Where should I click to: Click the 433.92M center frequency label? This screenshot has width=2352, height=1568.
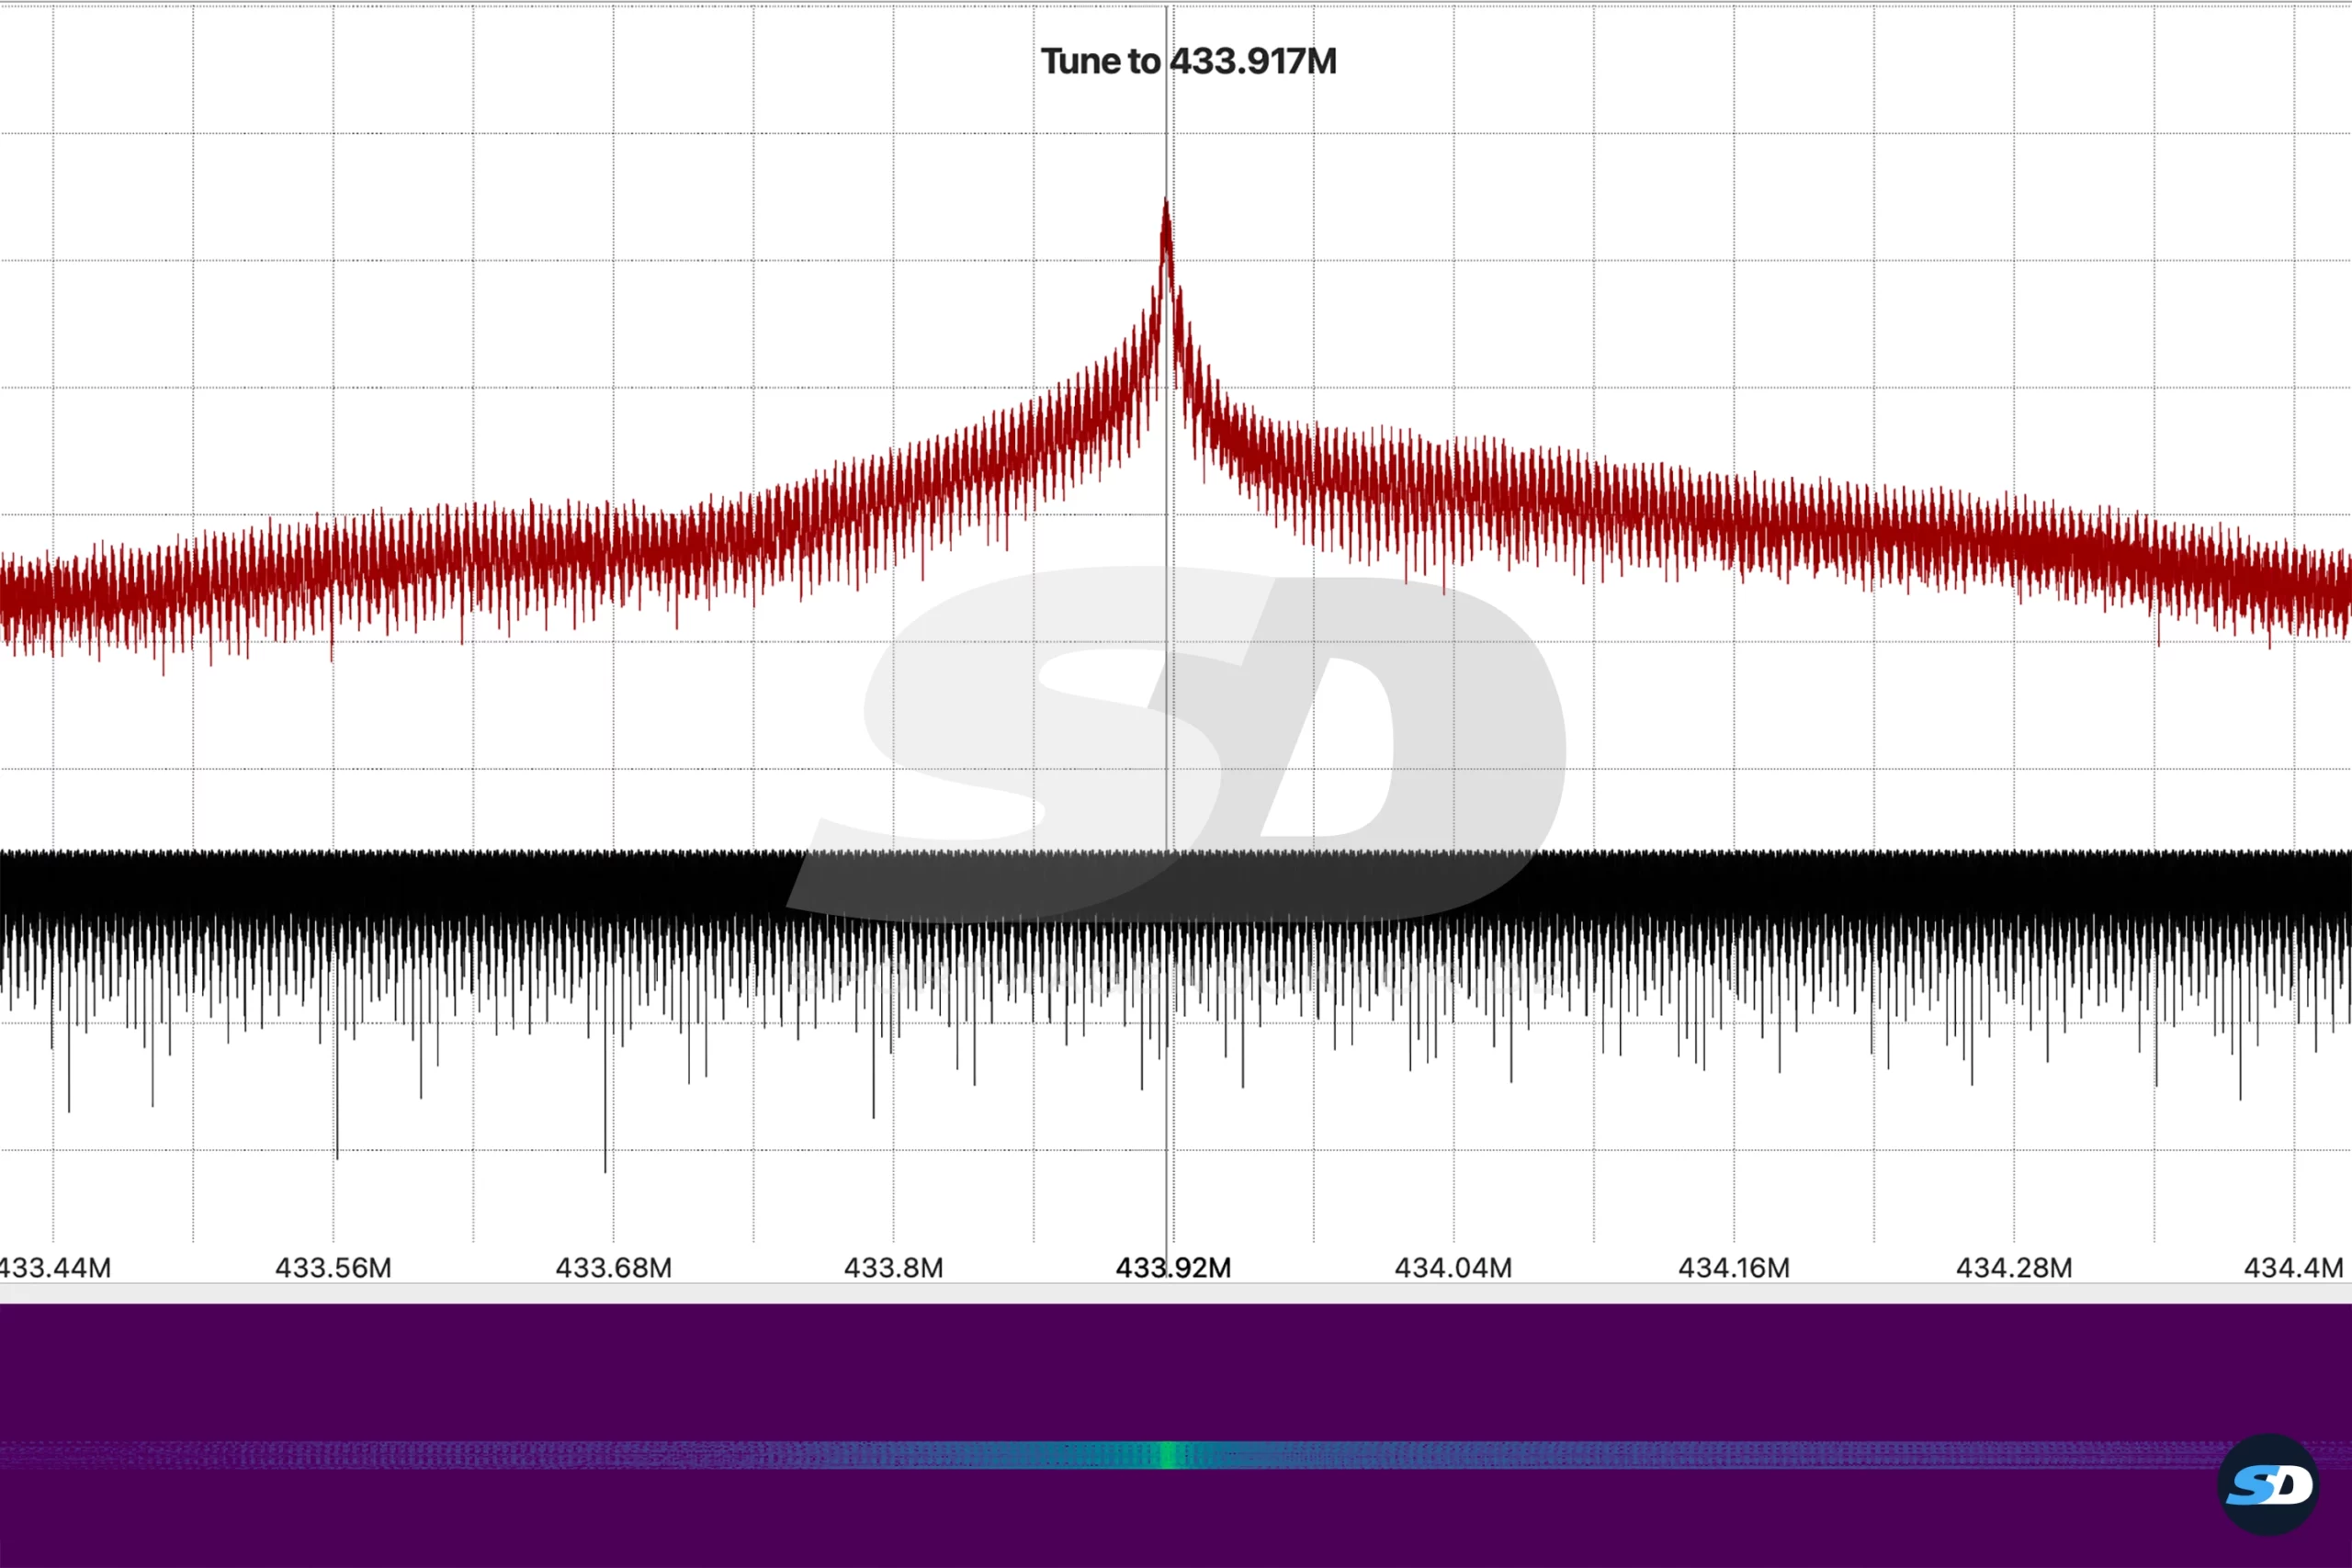(x=1173, y=1268)
